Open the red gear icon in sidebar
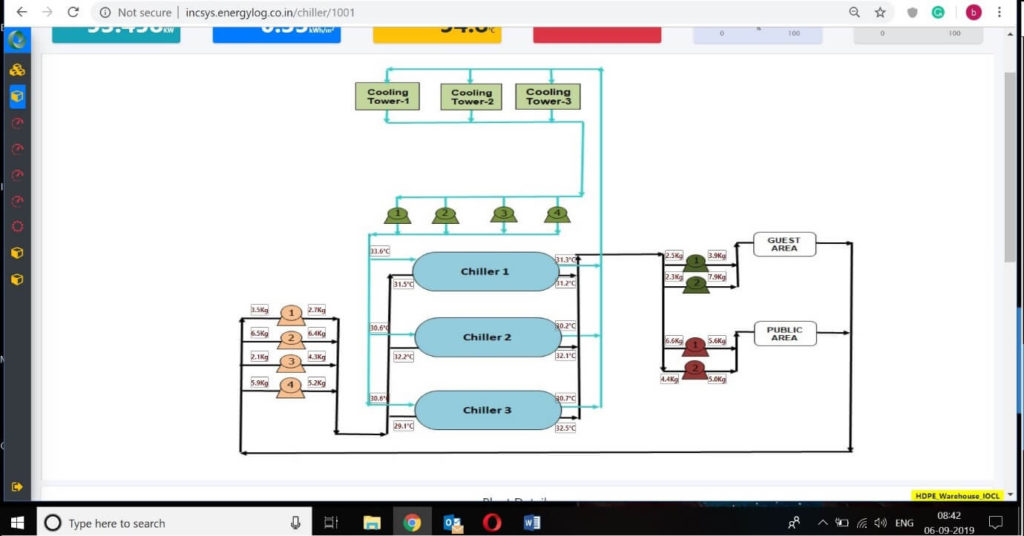Screen dimensions: 1024x536 tap(17, 226)
